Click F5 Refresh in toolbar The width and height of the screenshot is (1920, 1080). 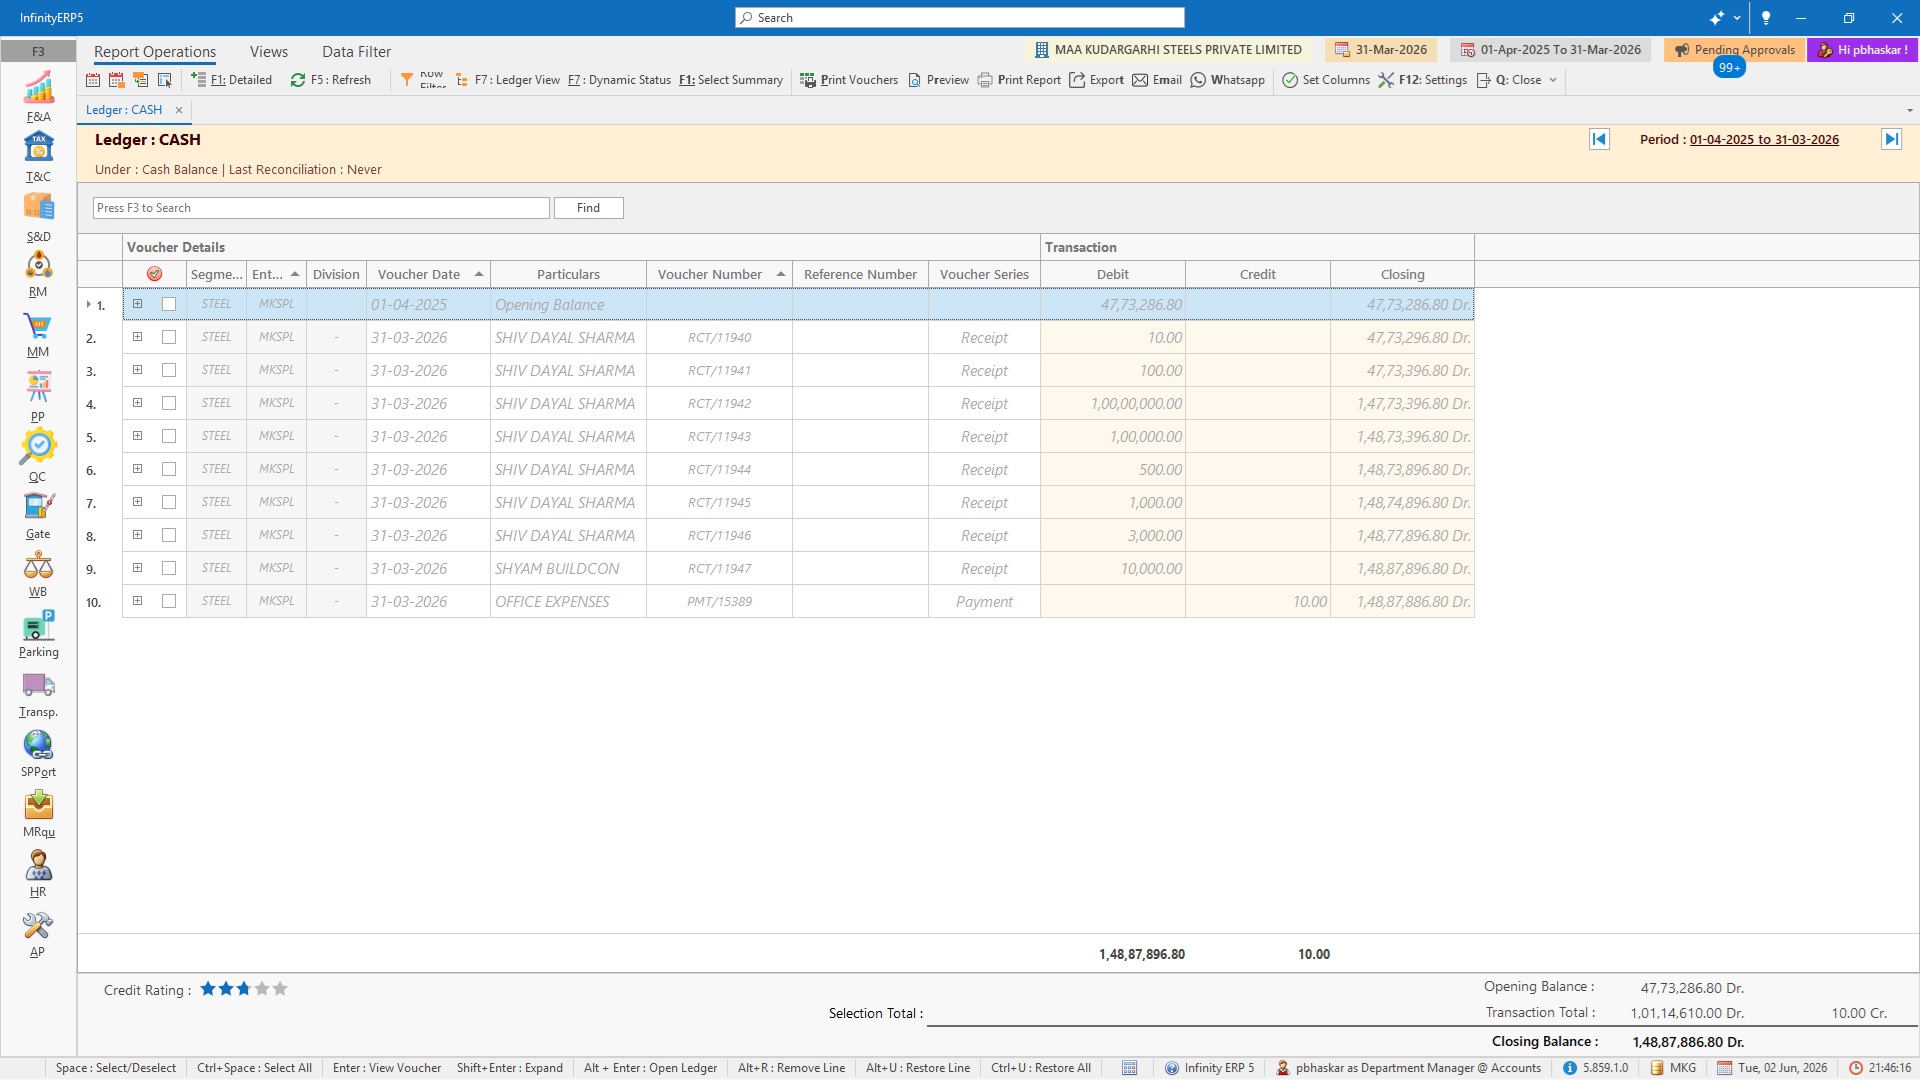tap(331, 80)
